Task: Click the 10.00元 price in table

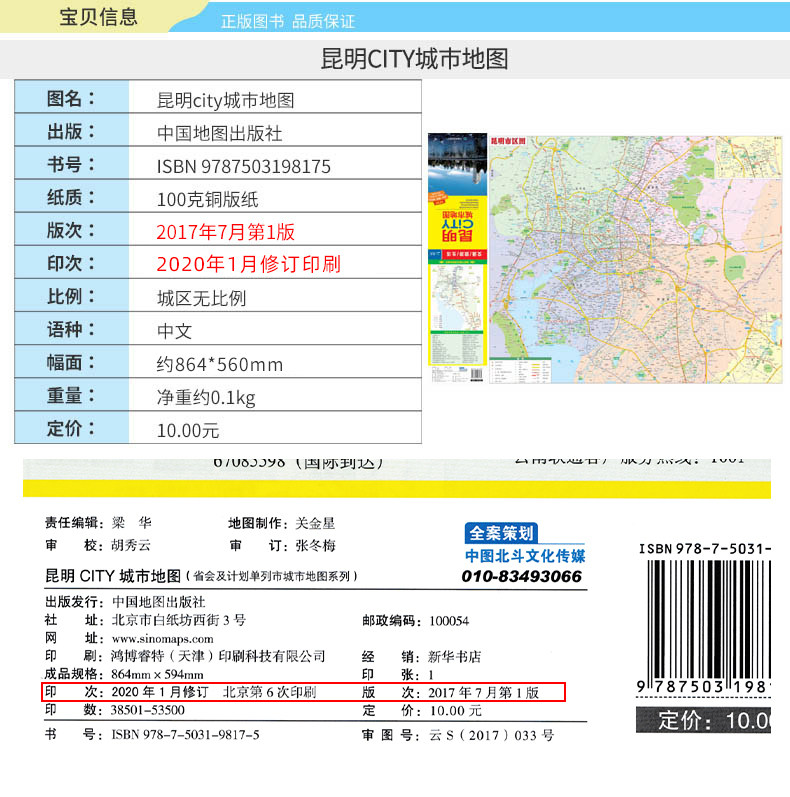Action: tap(188, 431)
